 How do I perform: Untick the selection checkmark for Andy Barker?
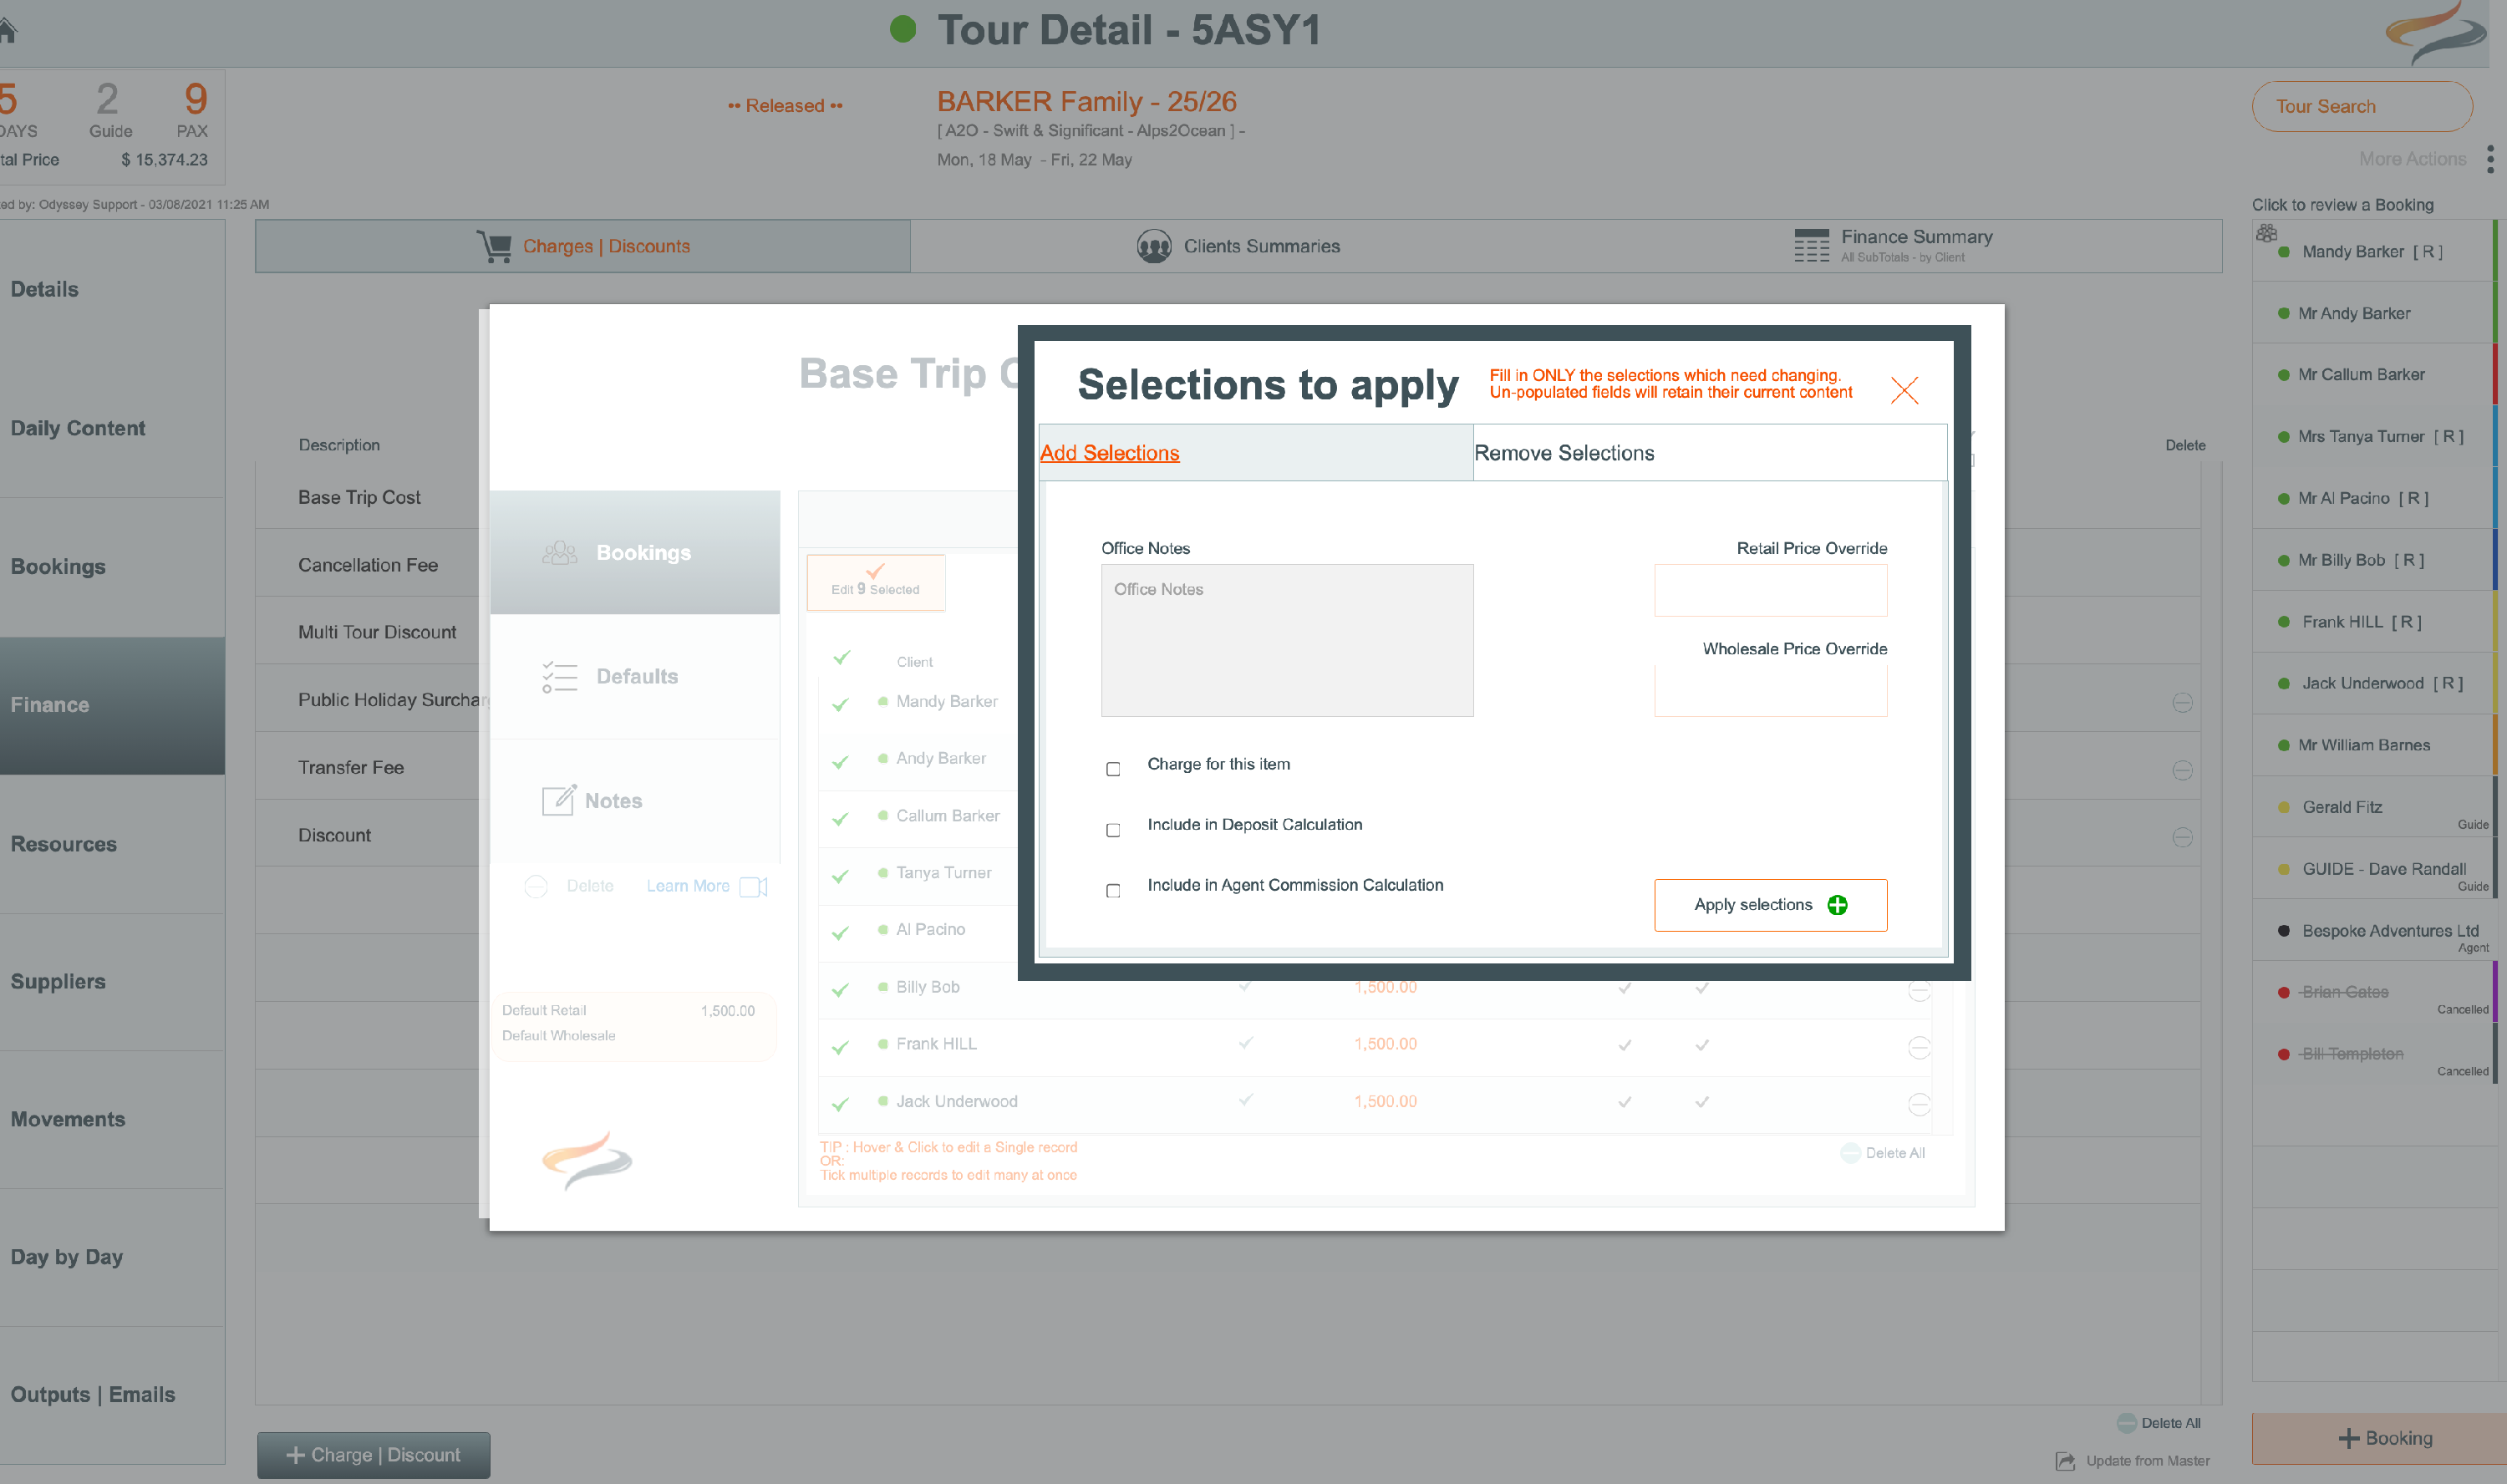840,761
